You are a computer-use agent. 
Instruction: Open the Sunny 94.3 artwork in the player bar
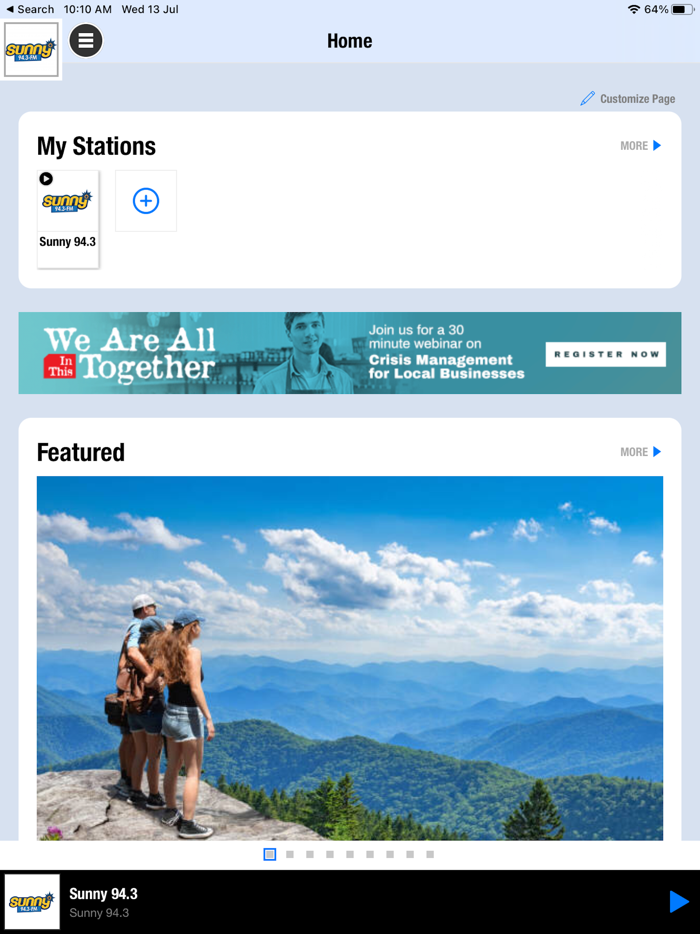pos(32,902)
